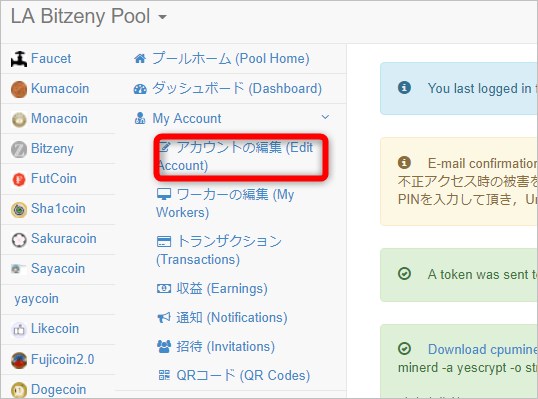This screenshot has height=399, width=538.
Task: Click the Sha1coin coin icon
Action: point(19,210)
